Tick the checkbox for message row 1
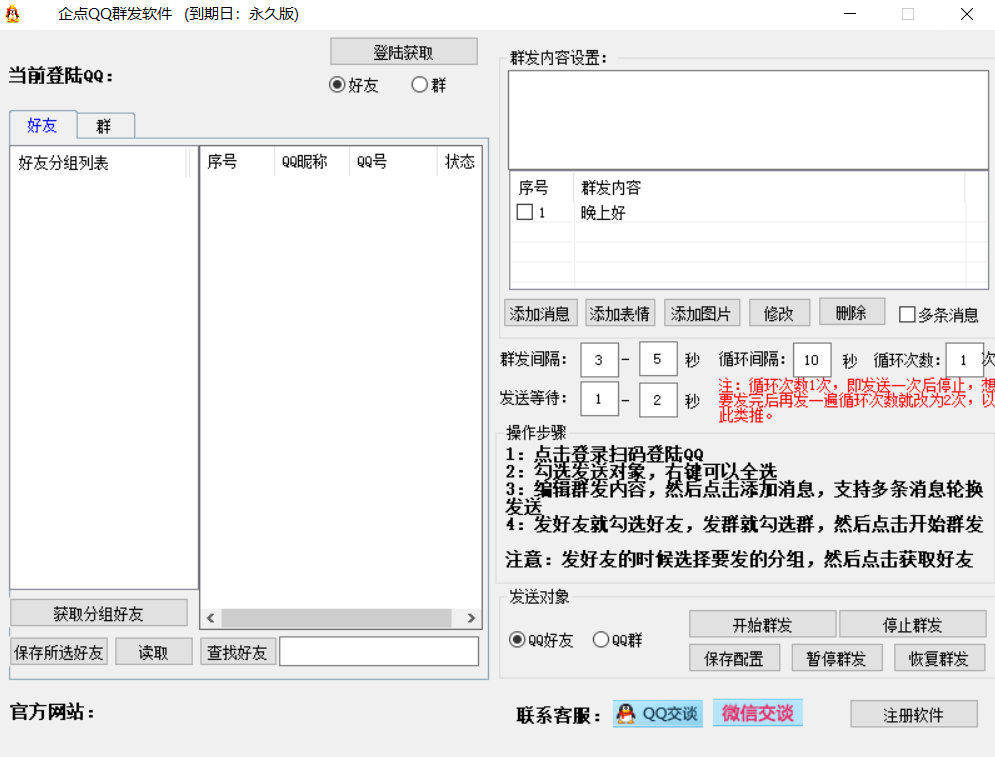 tap(525, 212)
